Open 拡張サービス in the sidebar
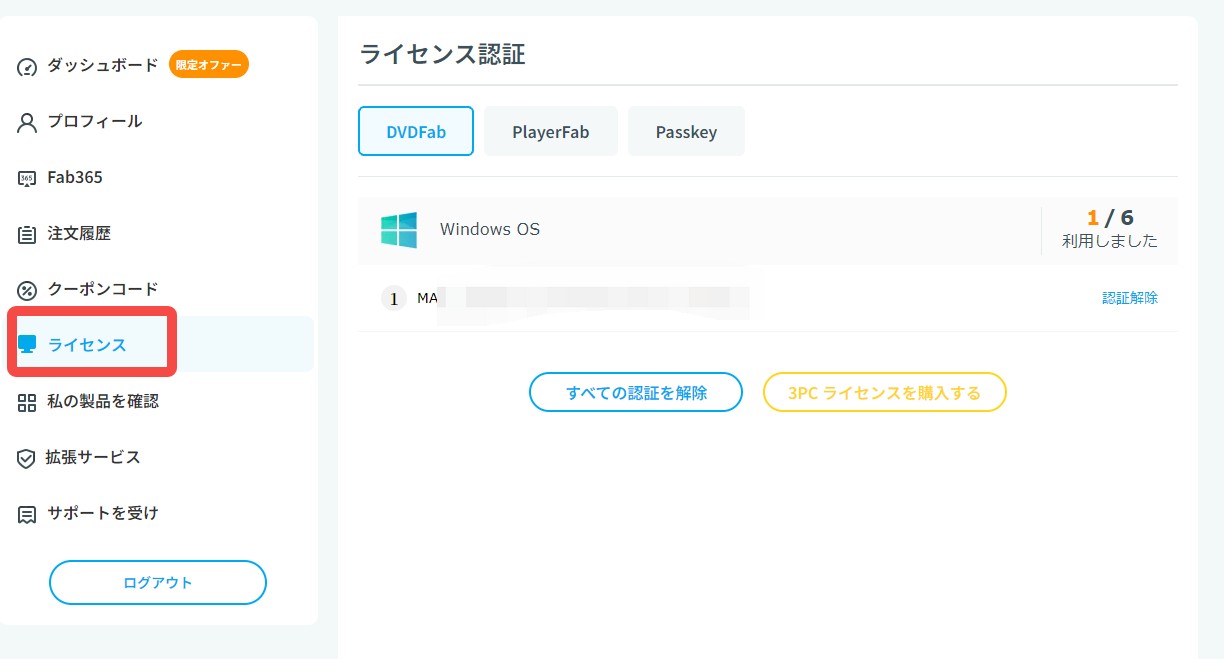1224x659 pixels. pyautogui.click(x=93, y=457)
